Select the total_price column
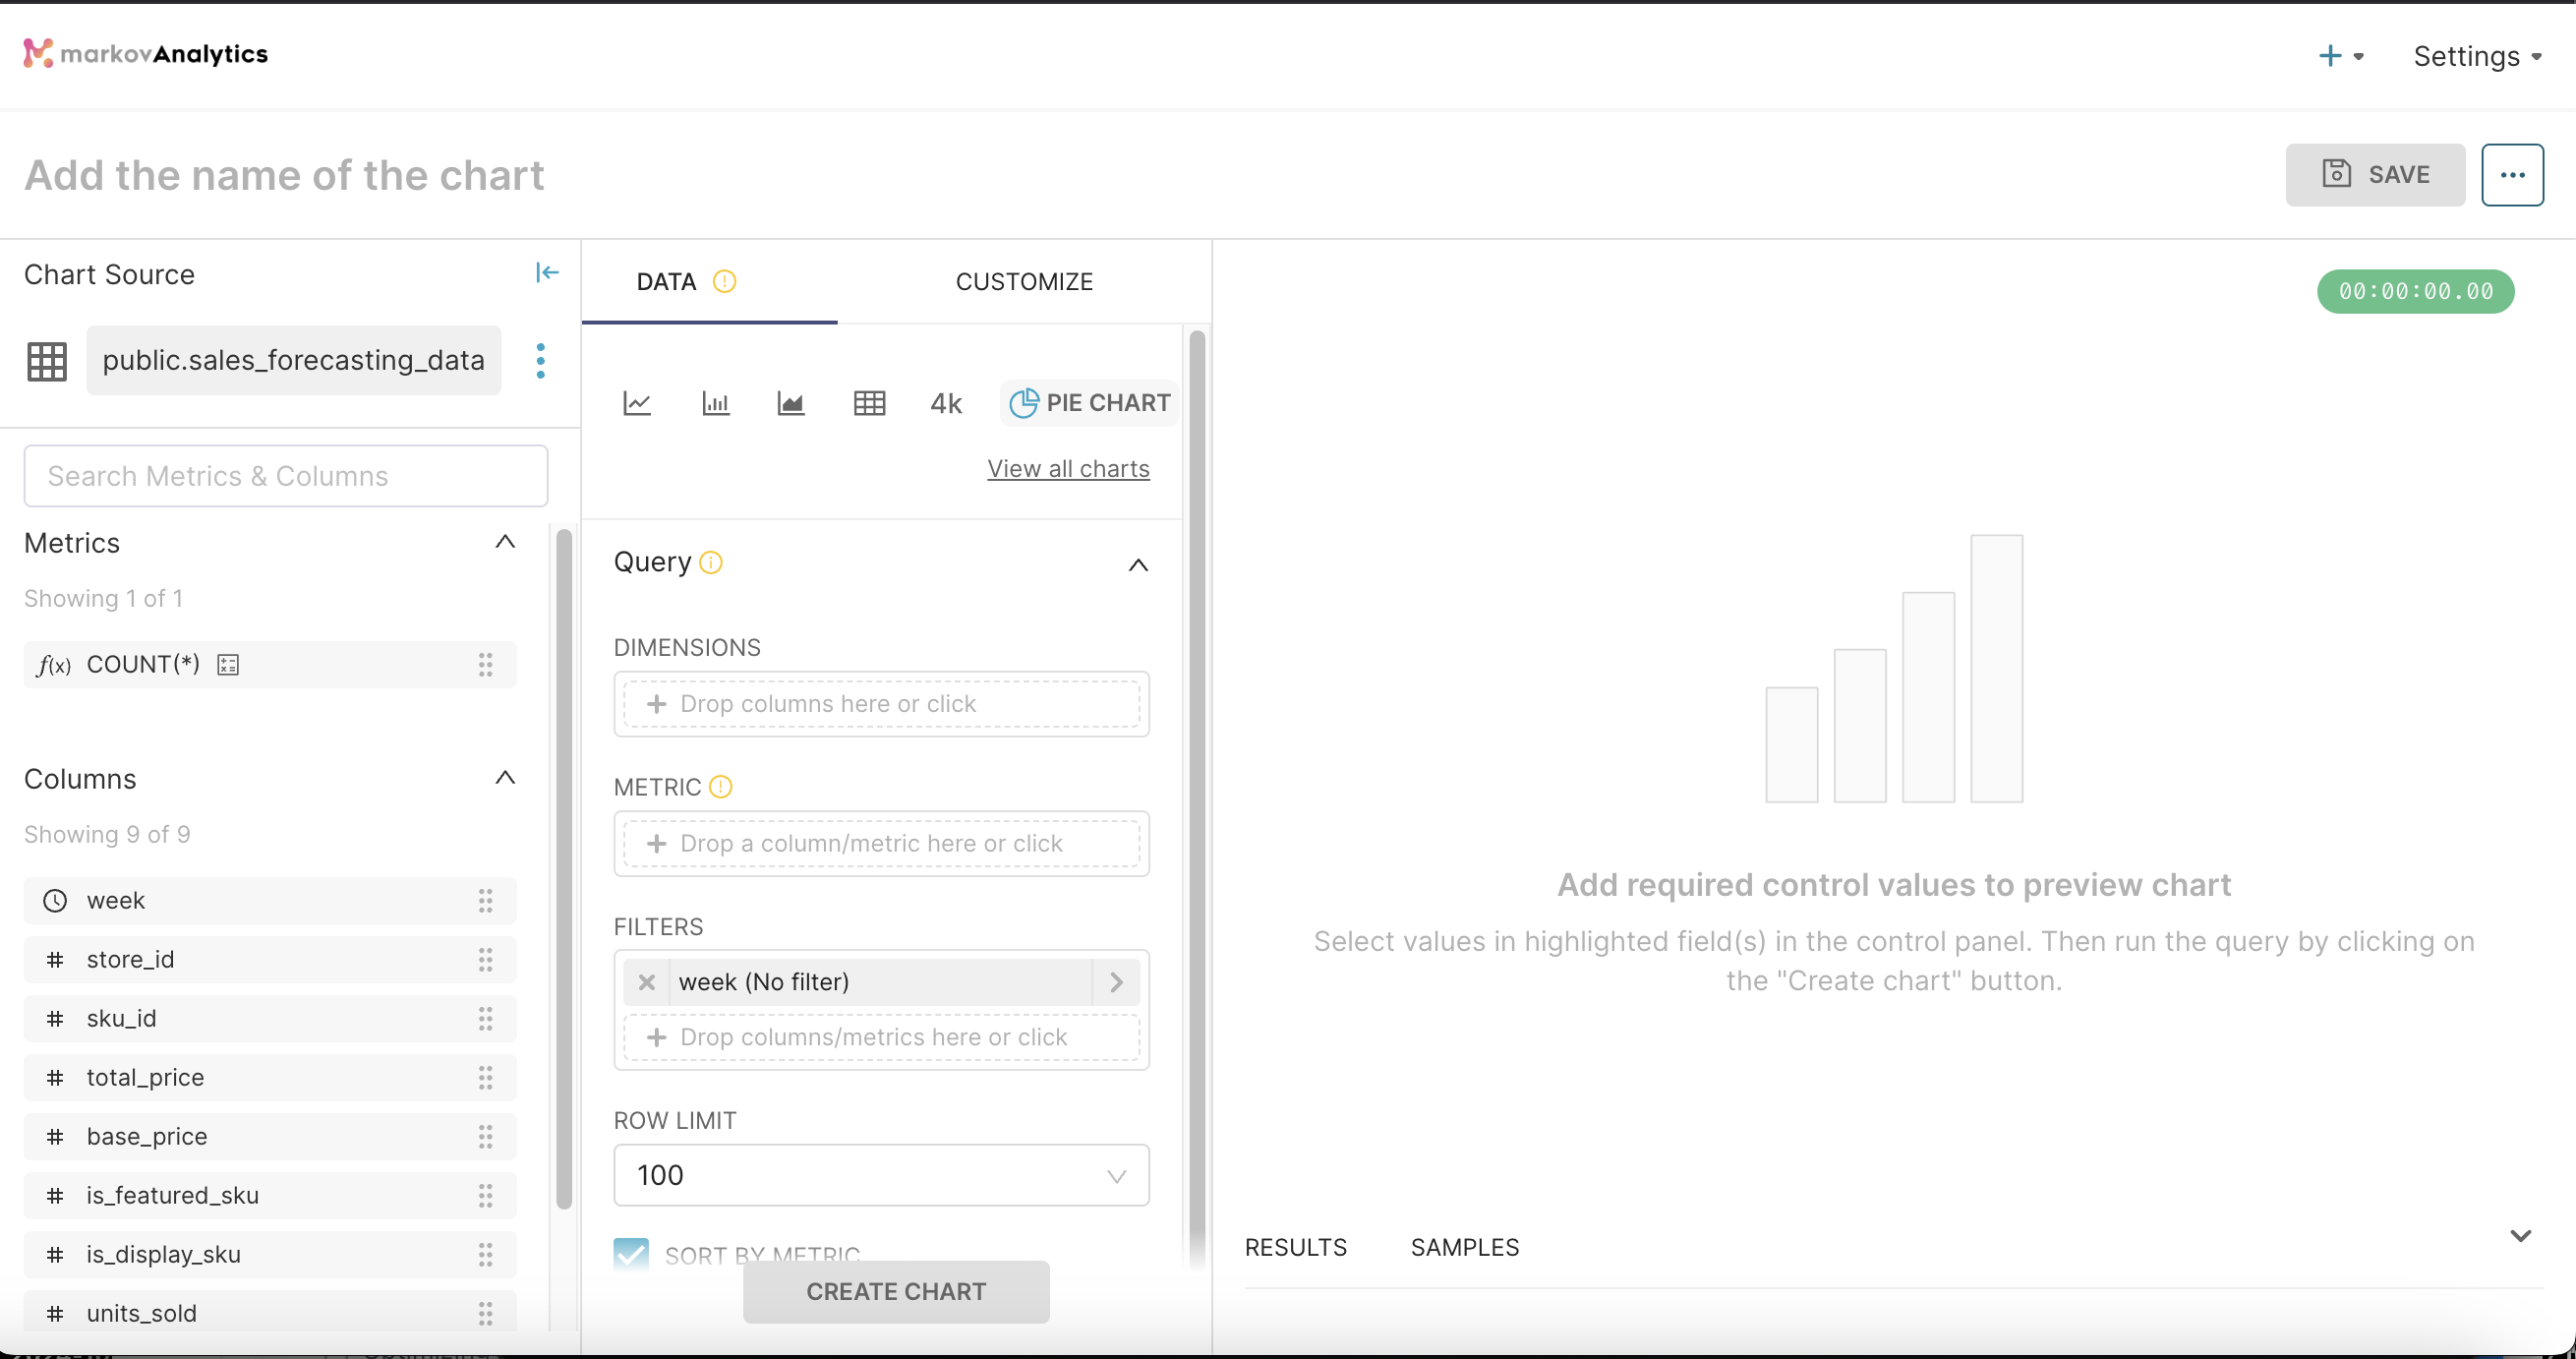Viewport: 2576px width, 1359px height. [x=270, y=1077]
